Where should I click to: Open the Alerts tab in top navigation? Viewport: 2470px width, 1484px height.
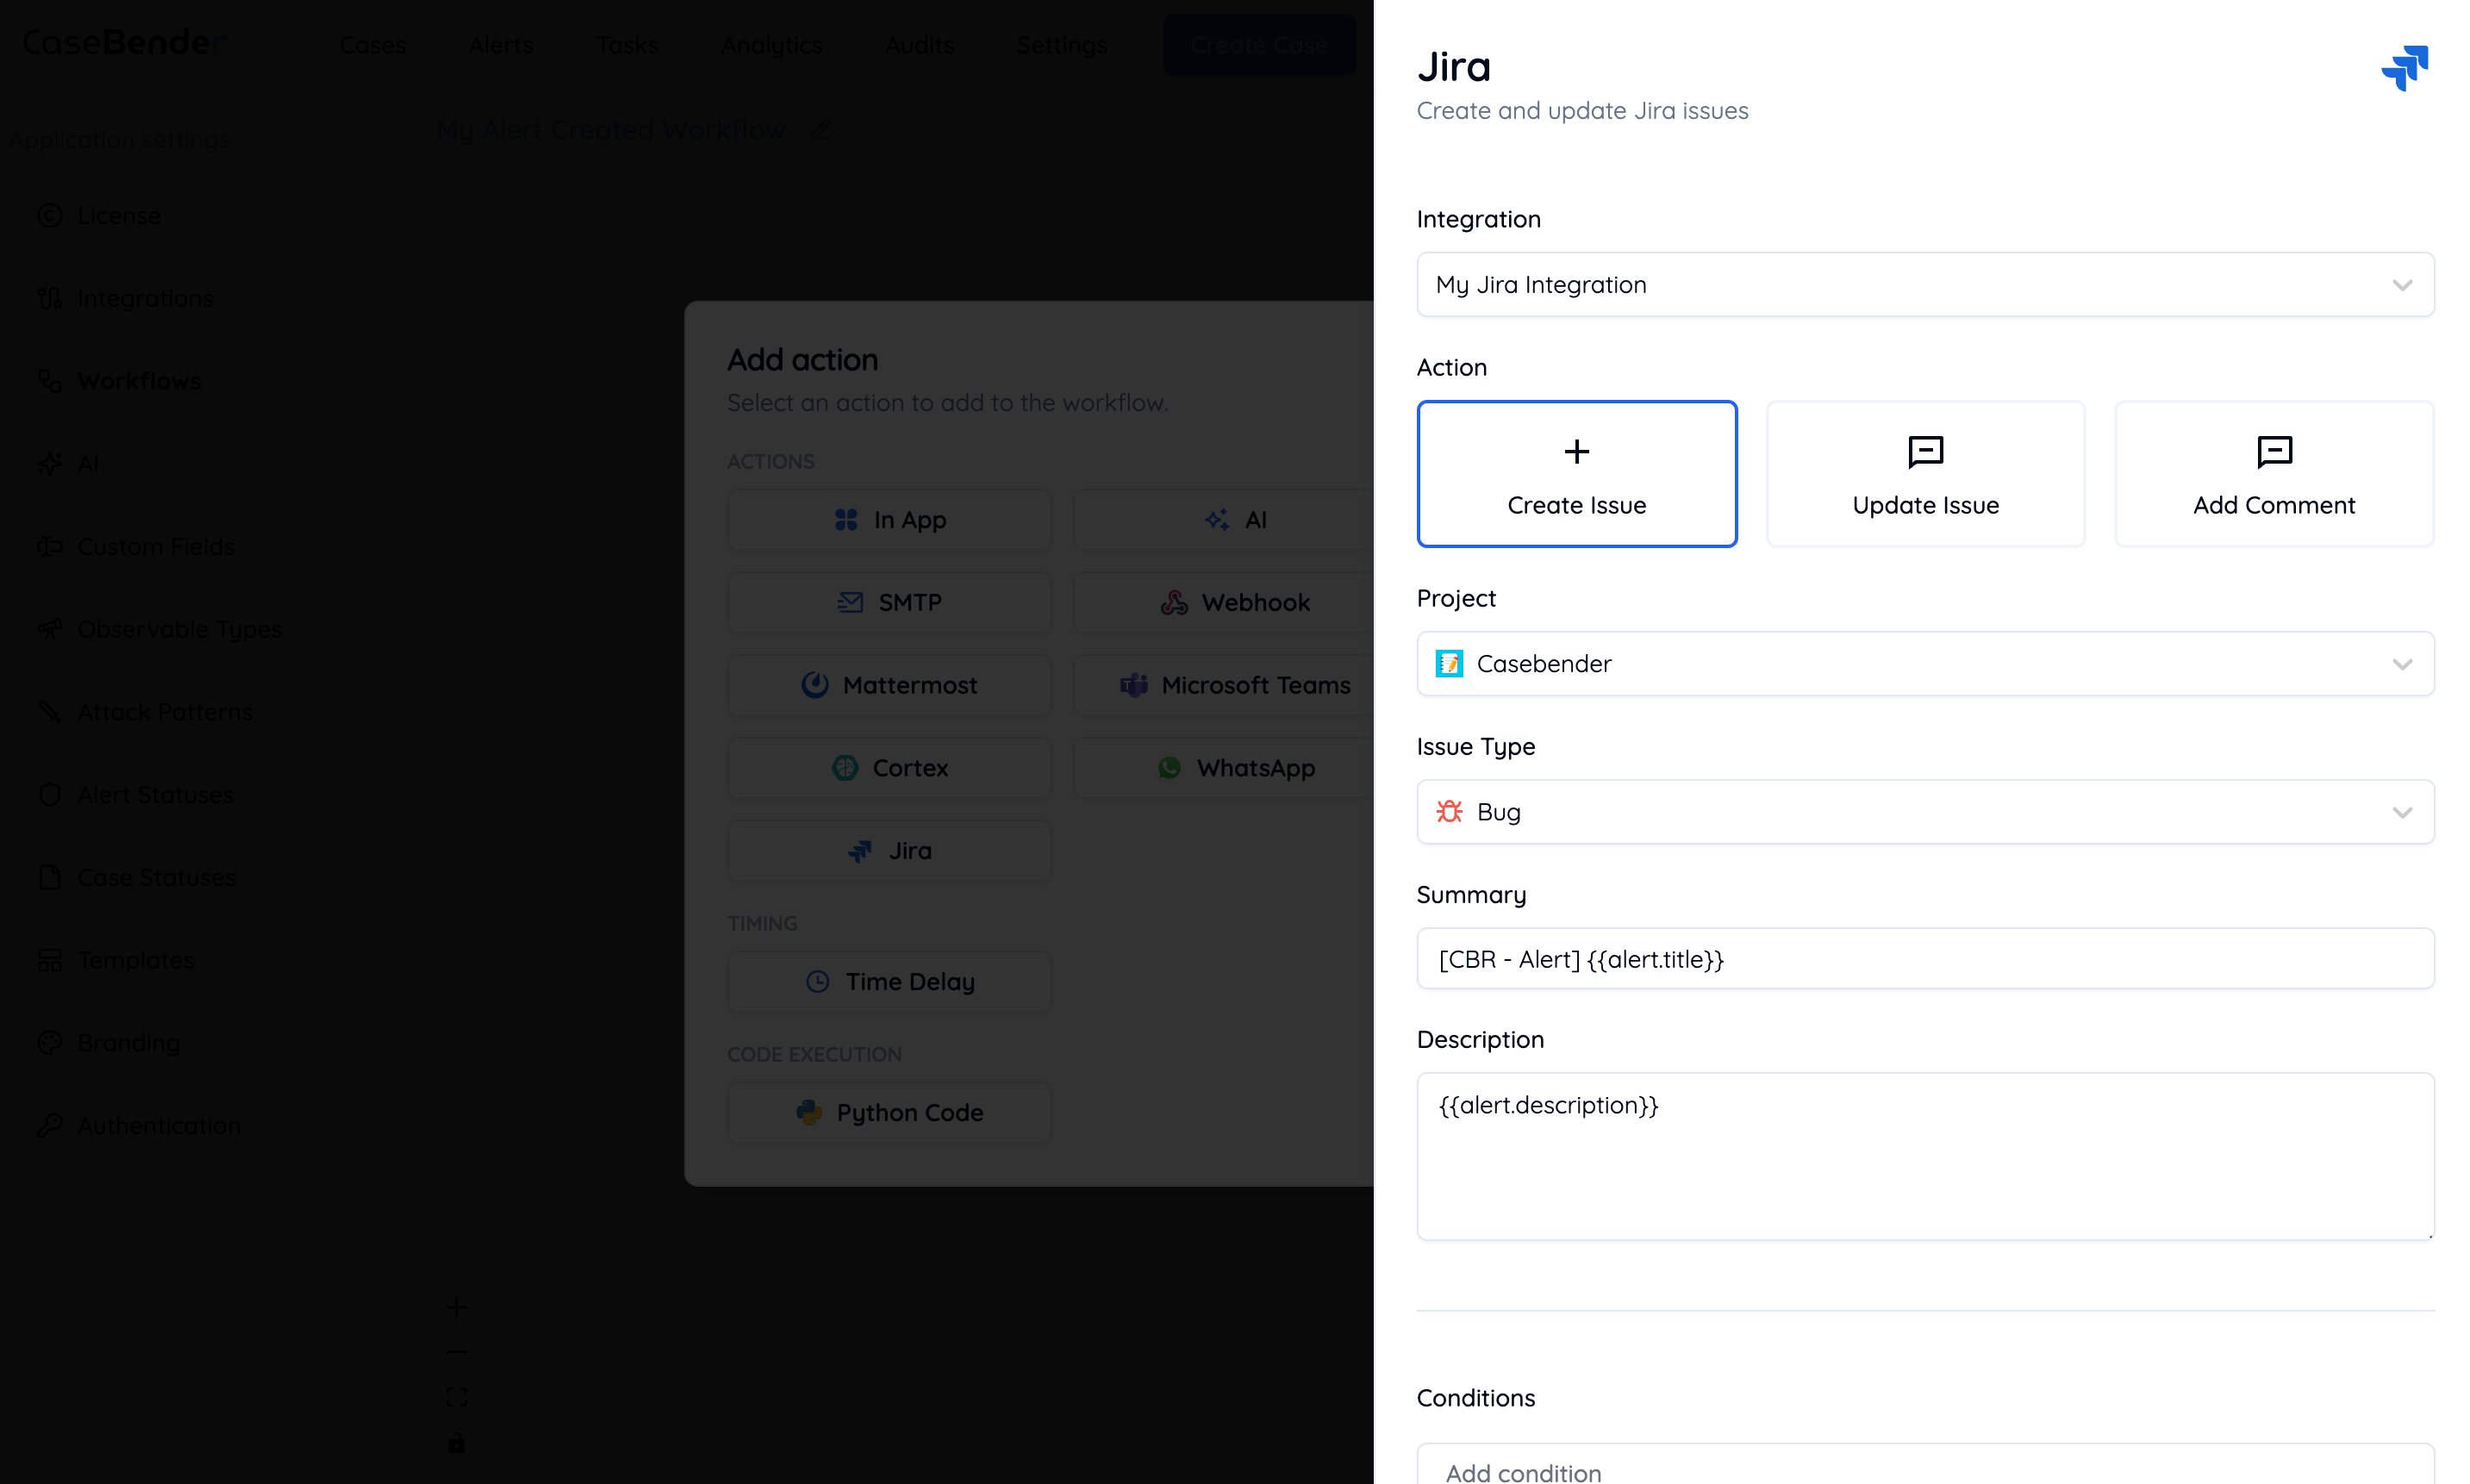500,45
